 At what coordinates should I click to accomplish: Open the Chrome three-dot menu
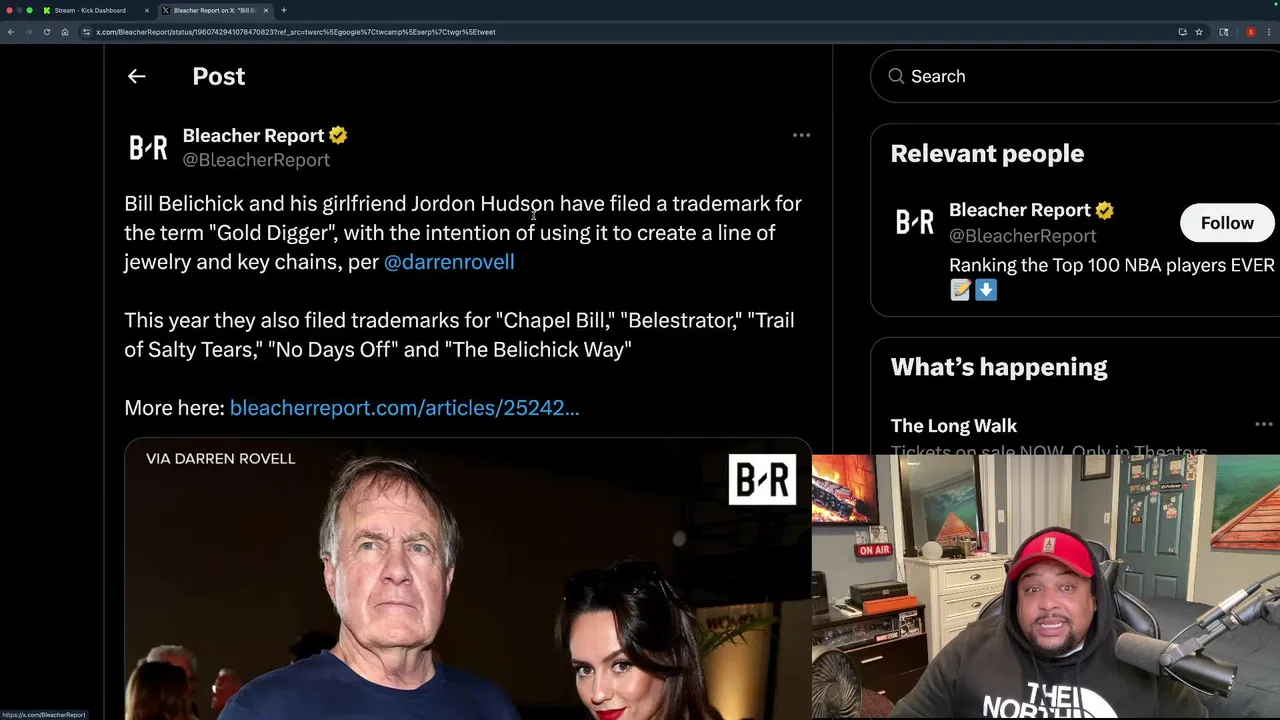(1270, 32)
